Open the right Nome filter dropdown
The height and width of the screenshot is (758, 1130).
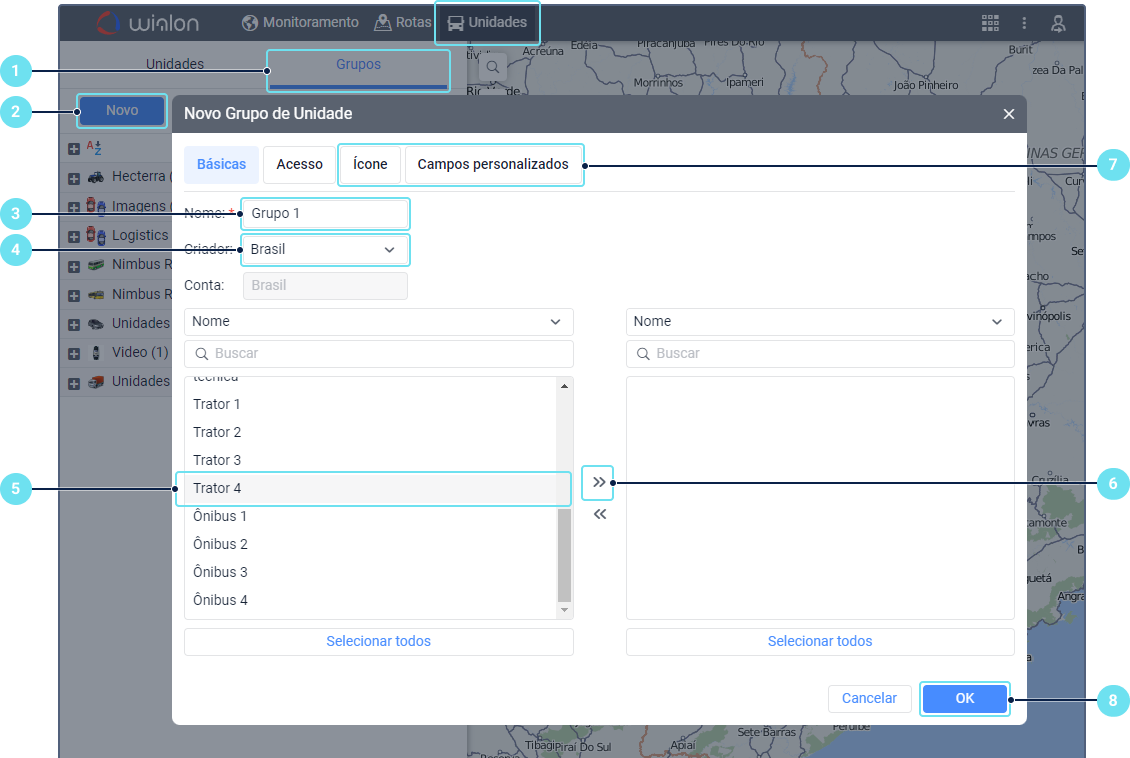tap(820, 322)
